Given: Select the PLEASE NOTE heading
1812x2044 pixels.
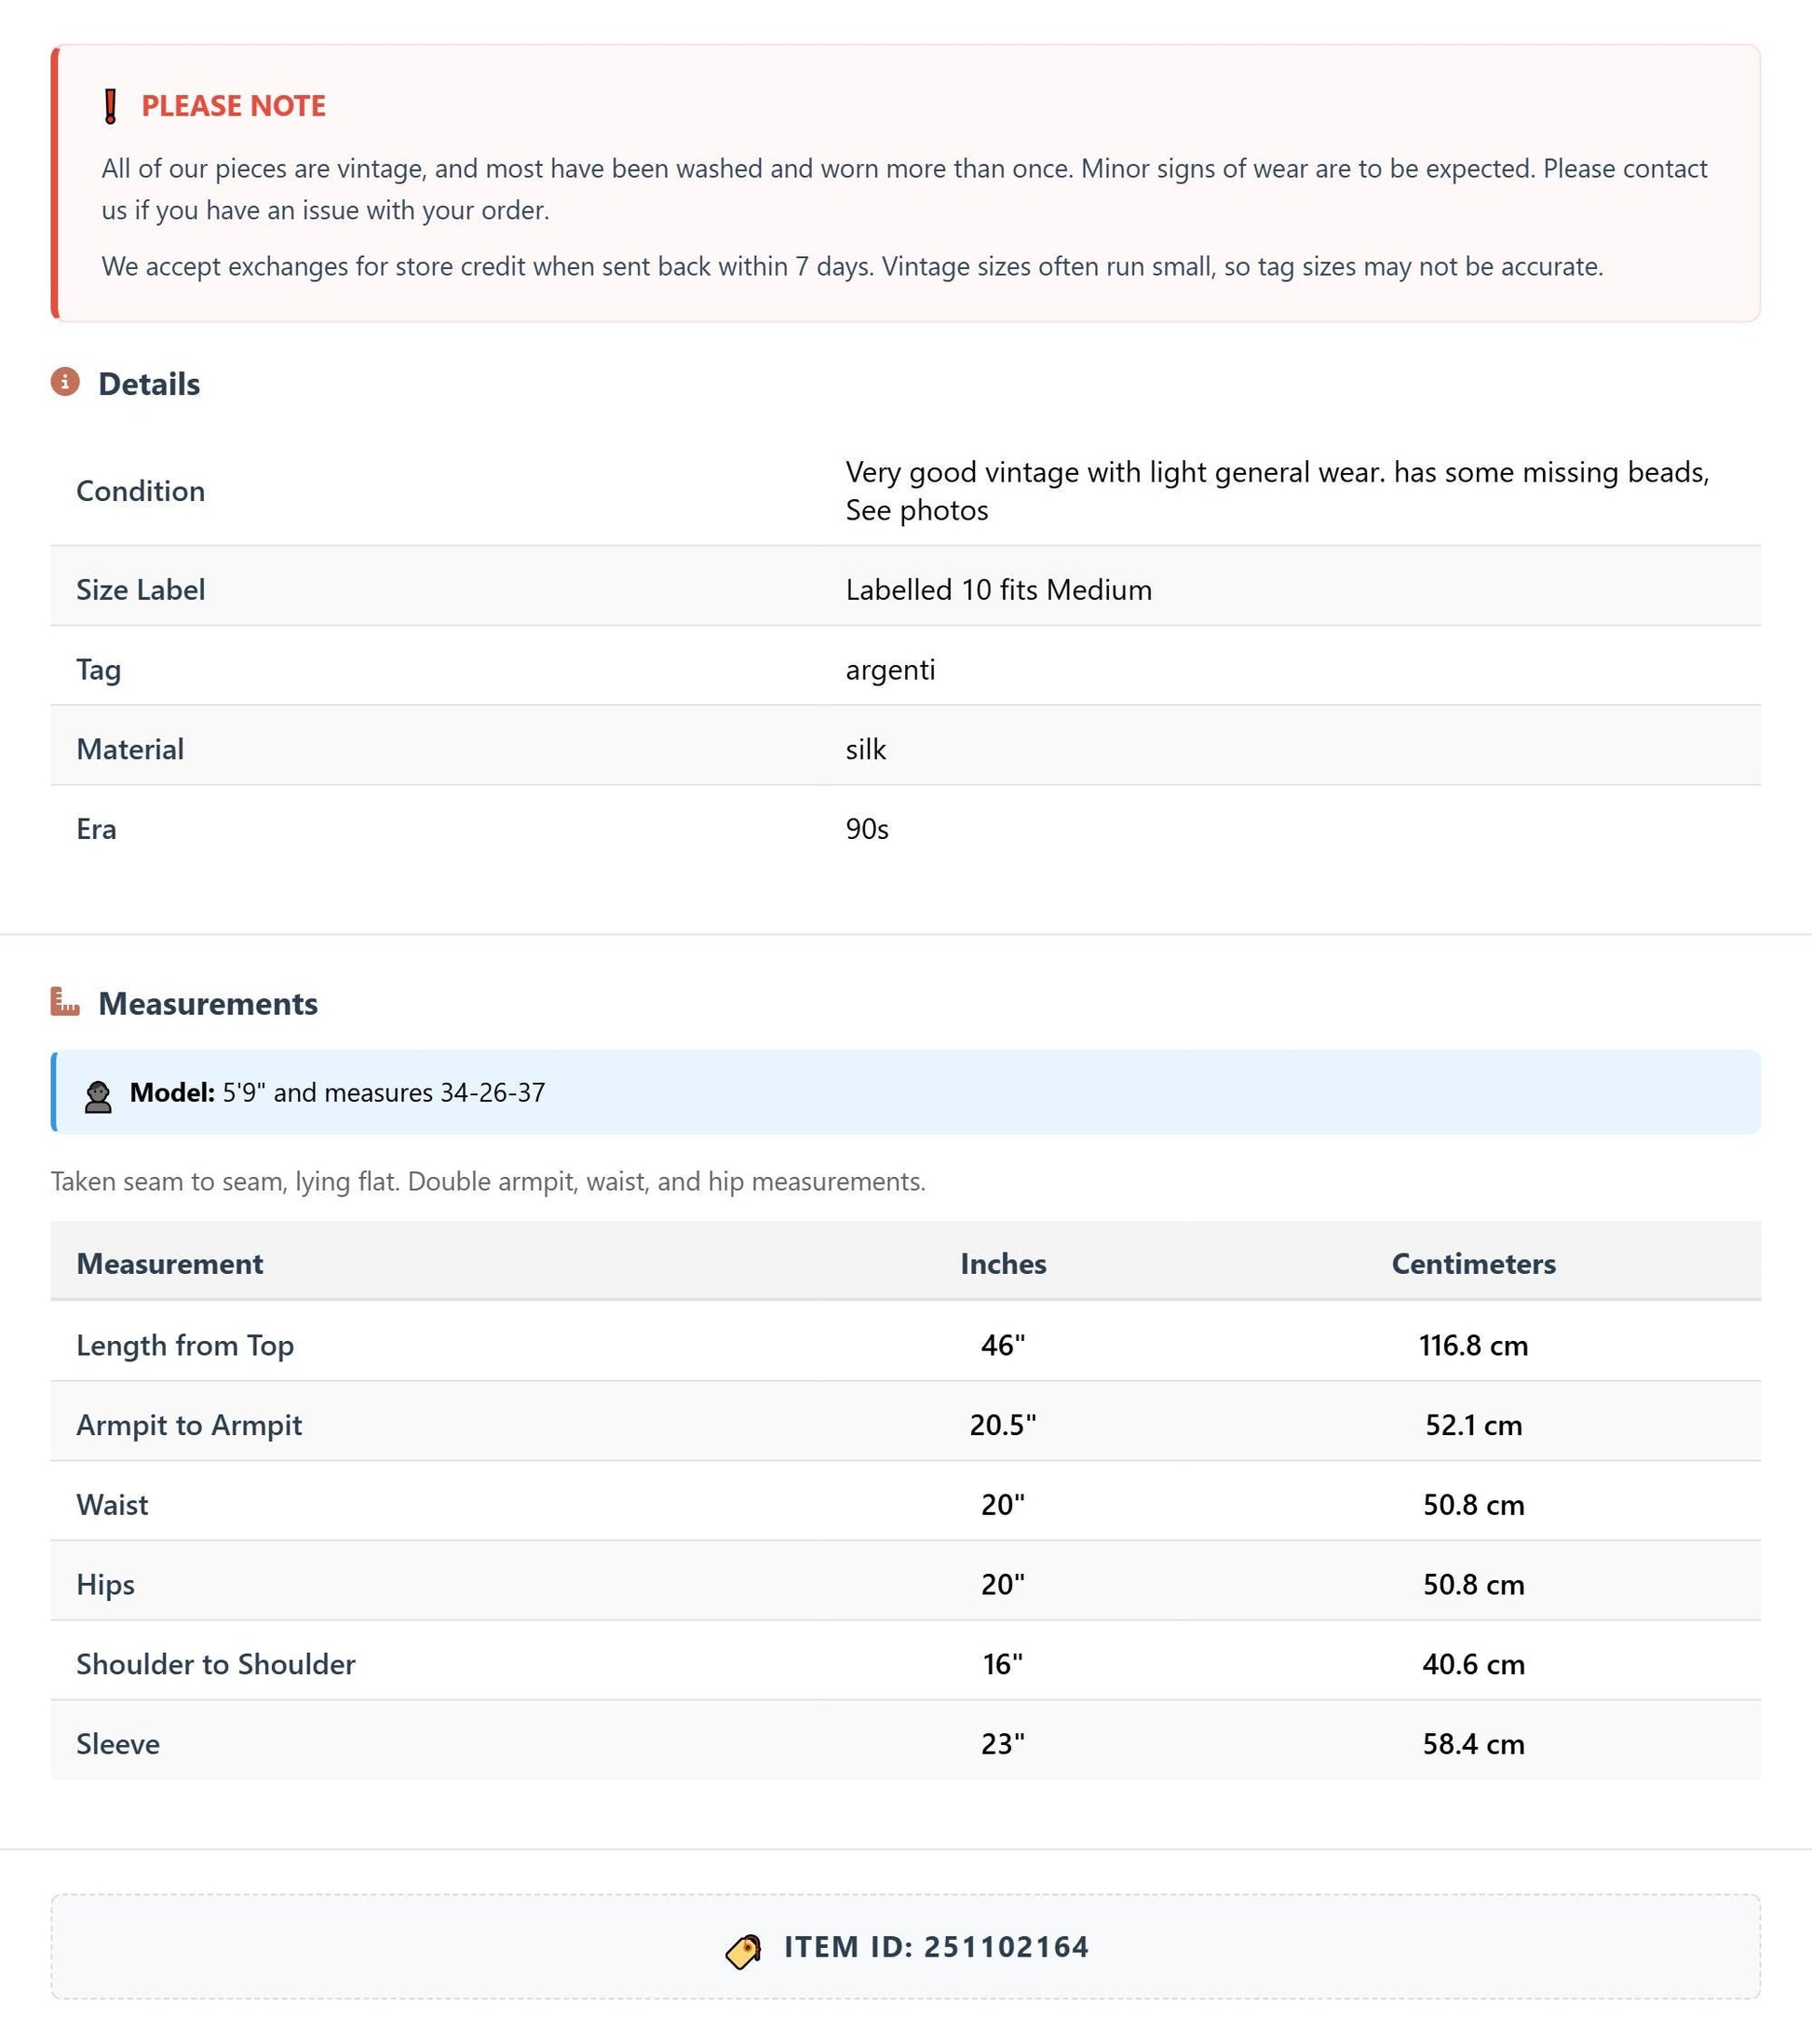Looking at the screenshot, I should pos(233,106).
